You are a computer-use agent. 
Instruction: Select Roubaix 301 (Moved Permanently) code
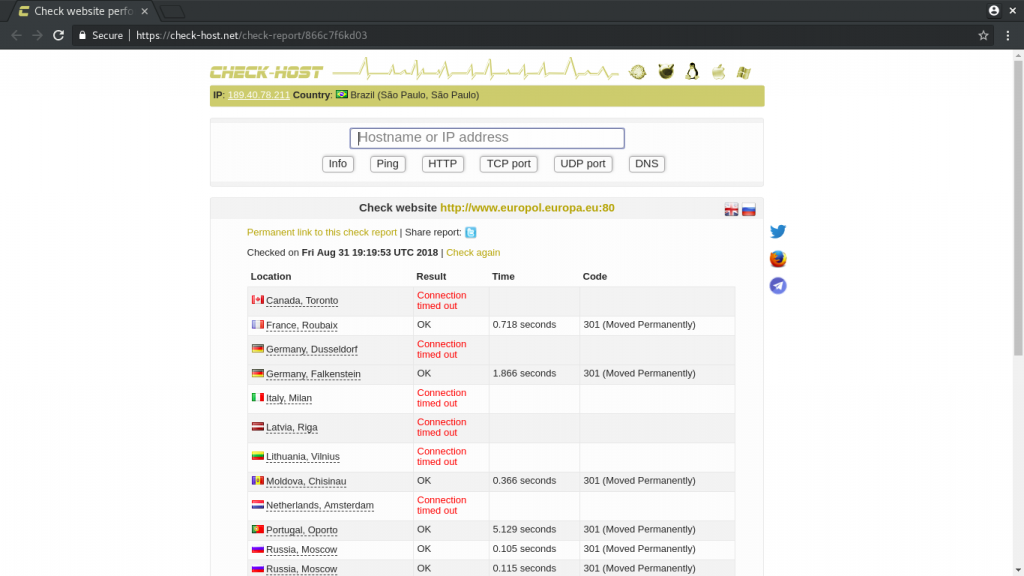tap(639, 325)
